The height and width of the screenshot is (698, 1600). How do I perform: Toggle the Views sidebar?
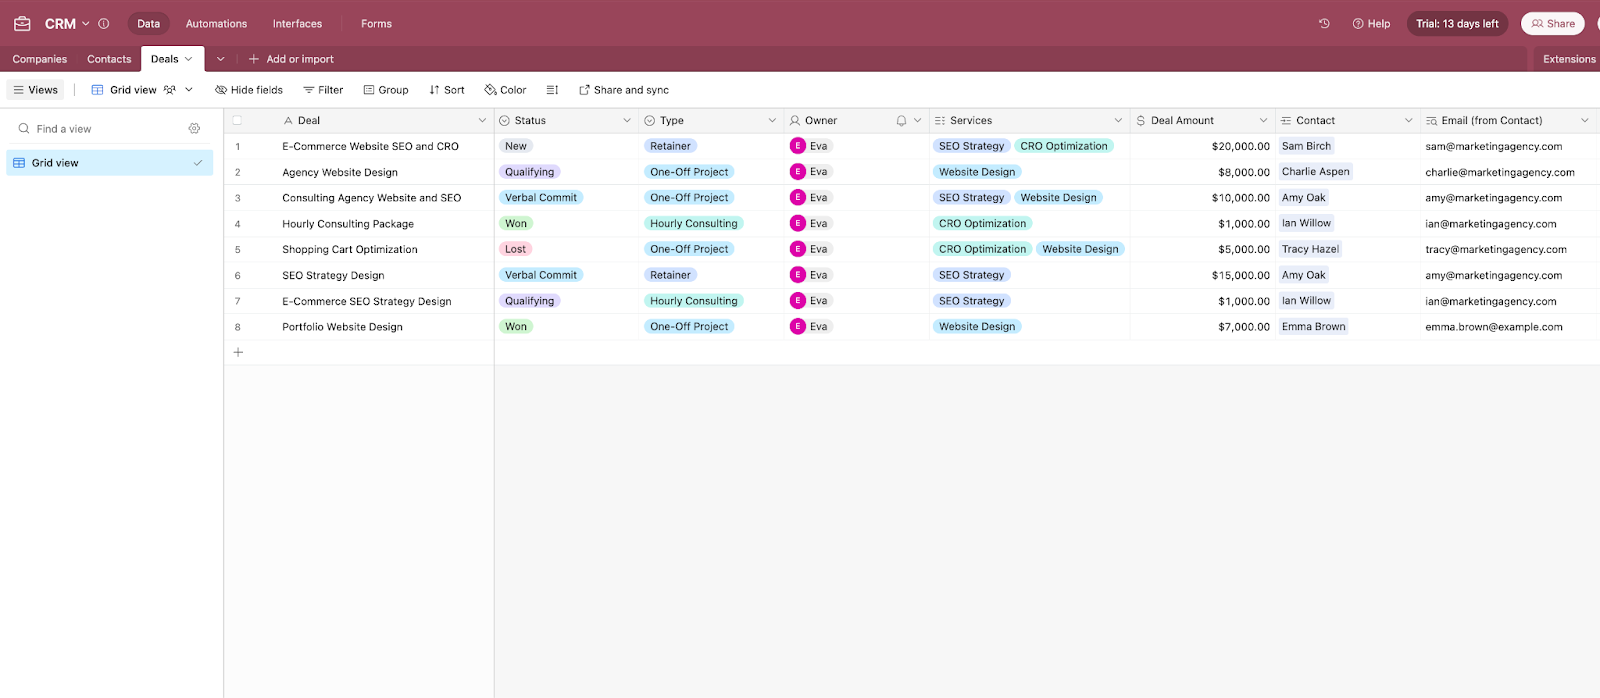pos(36,90)
